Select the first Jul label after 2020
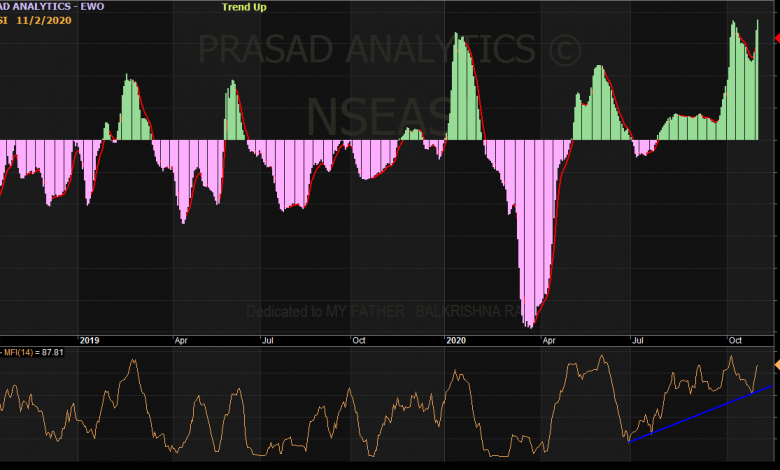 638,340
